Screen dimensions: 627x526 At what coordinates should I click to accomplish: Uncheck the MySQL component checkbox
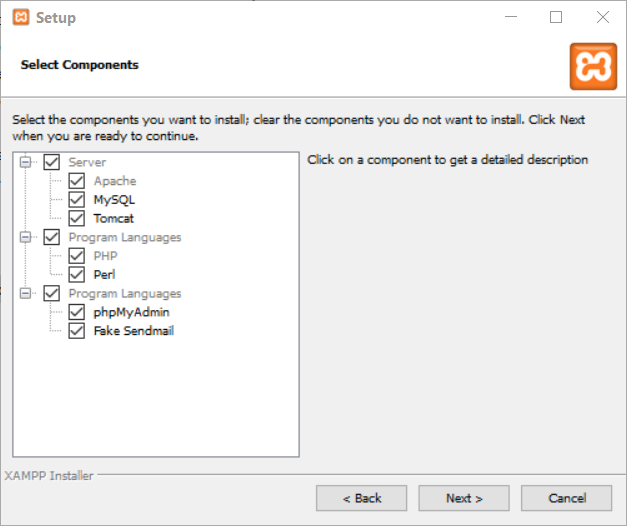click(76, 200)
